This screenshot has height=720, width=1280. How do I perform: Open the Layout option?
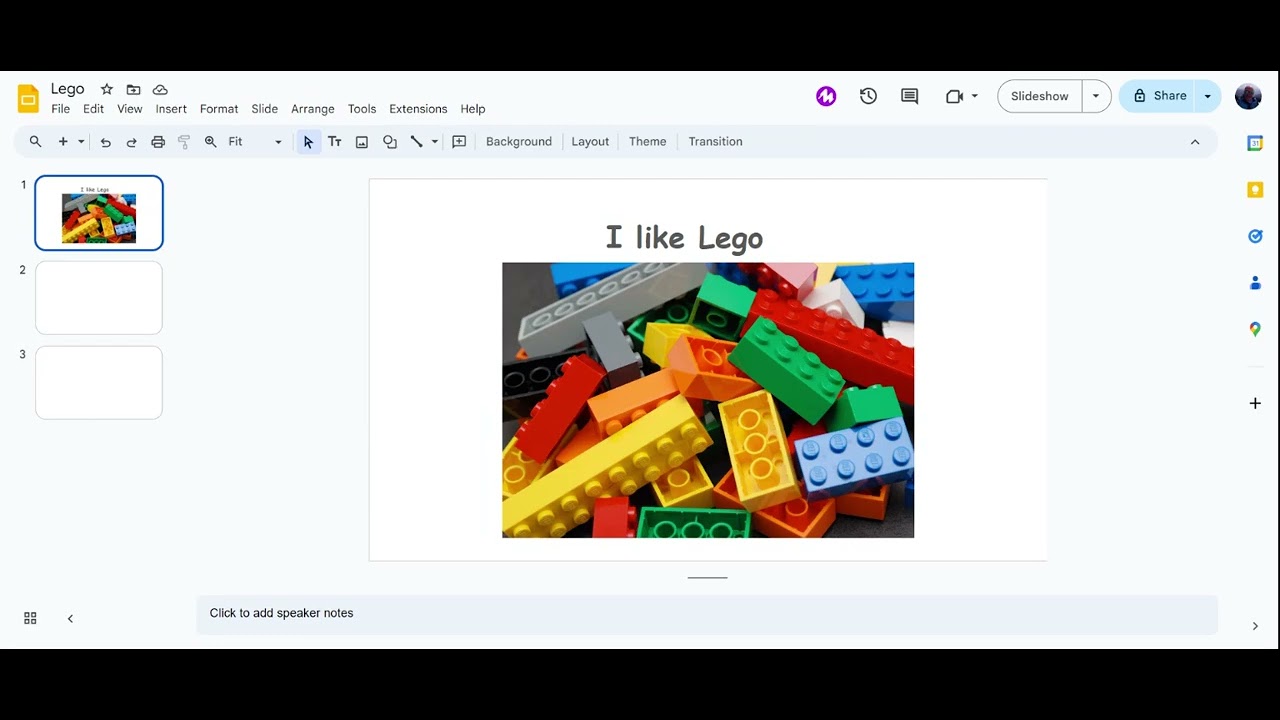tap(590, 142)
